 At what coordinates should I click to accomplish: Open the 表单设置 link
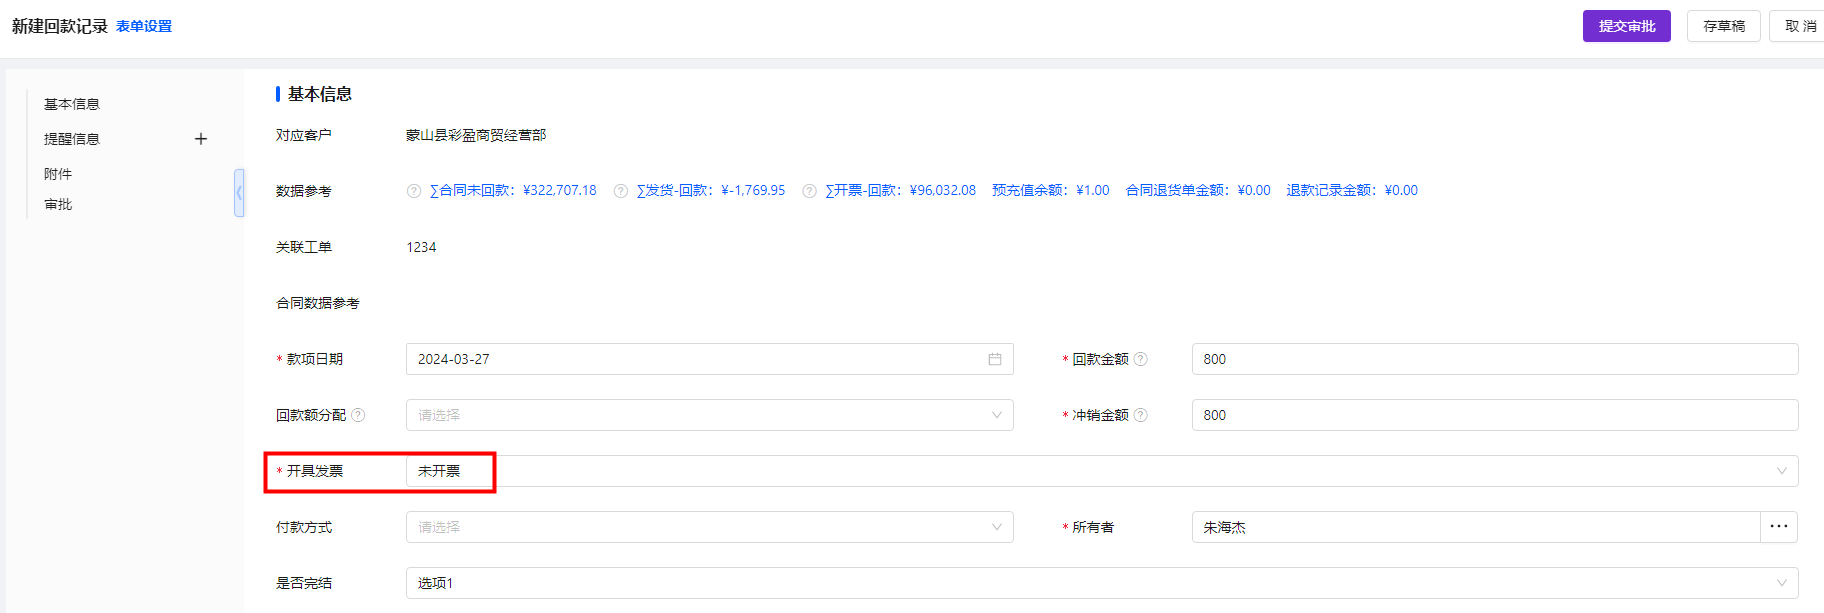(x=144, y=26)
